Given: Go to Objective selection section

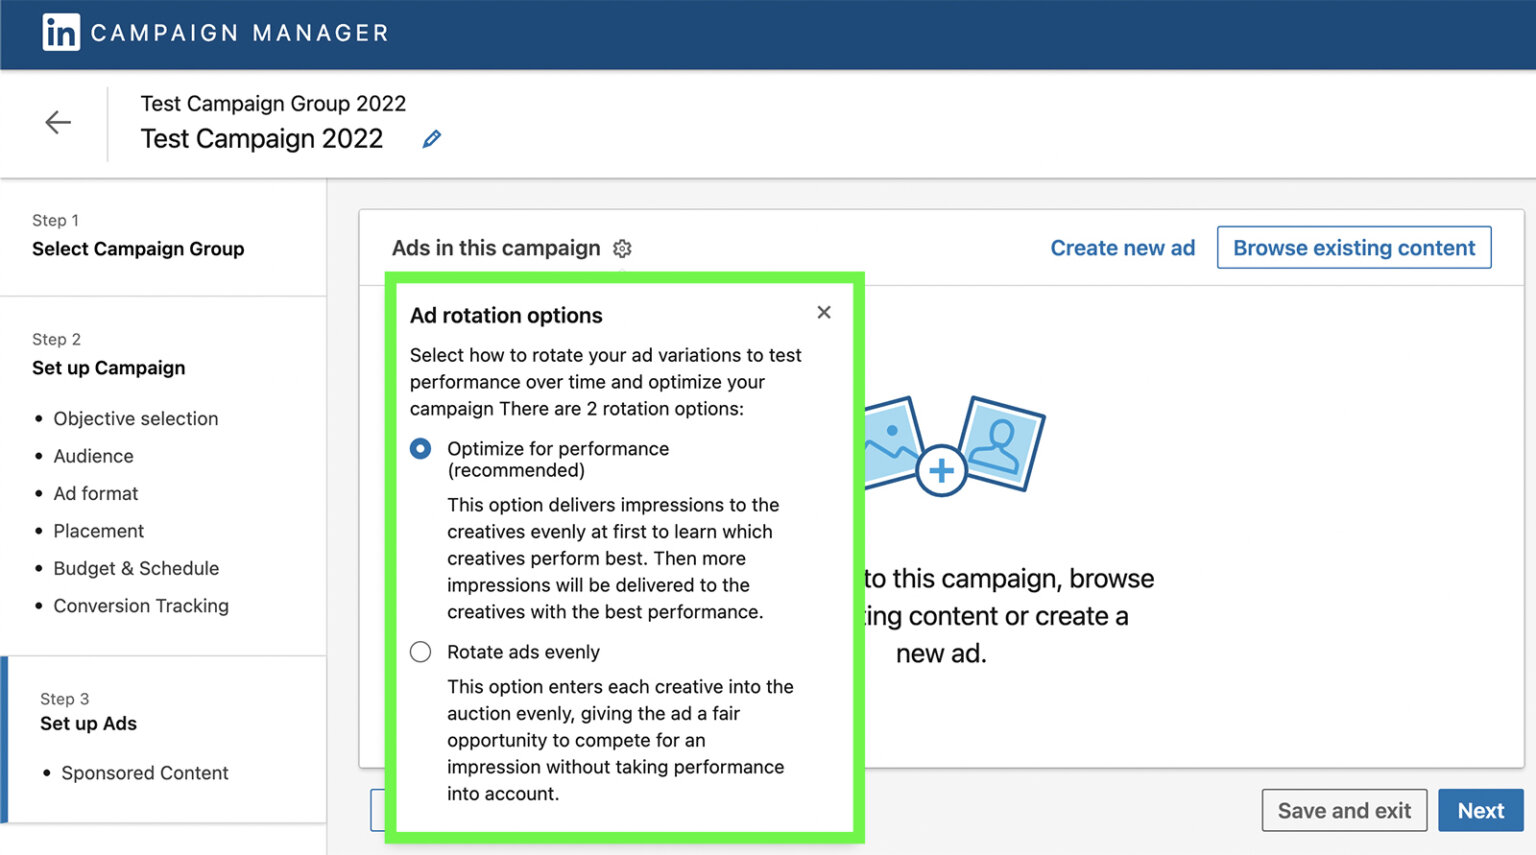Looking at the screenshot, I should tap(136, 419).
